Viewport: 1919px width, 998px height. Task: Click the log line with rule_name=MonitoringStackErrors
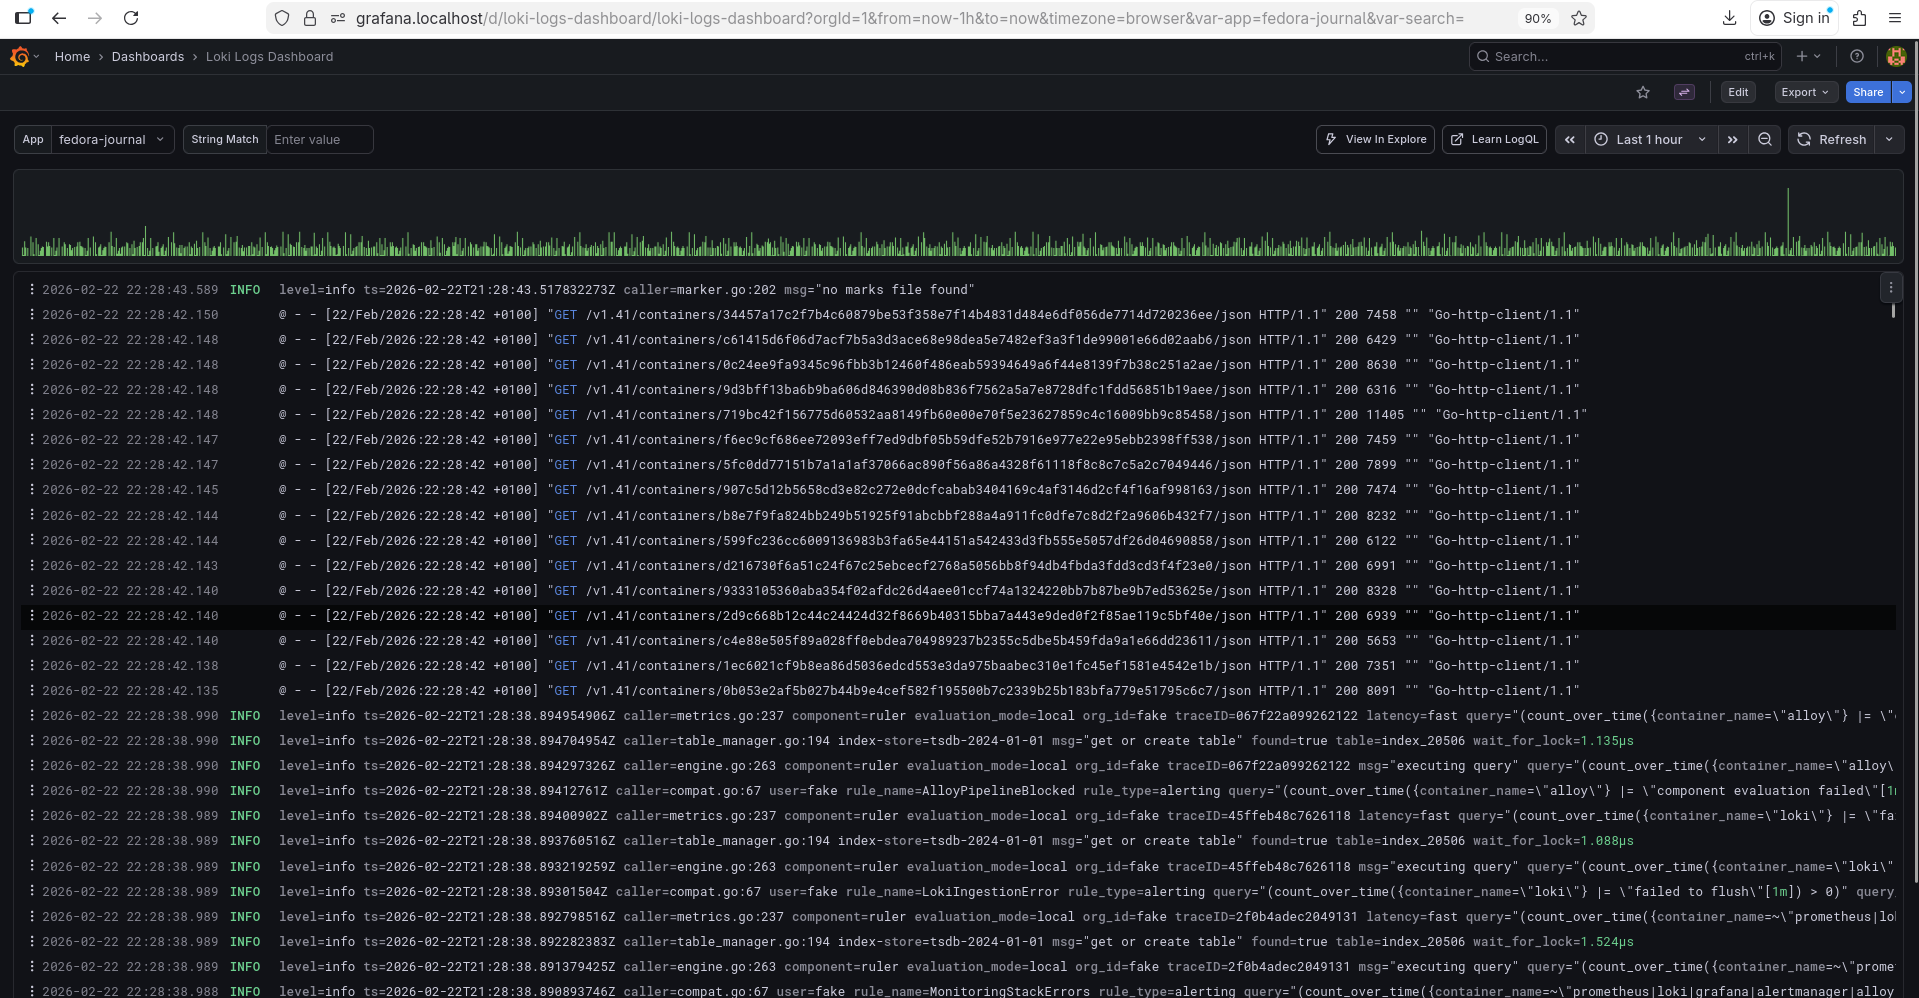[x=958, y=990]
